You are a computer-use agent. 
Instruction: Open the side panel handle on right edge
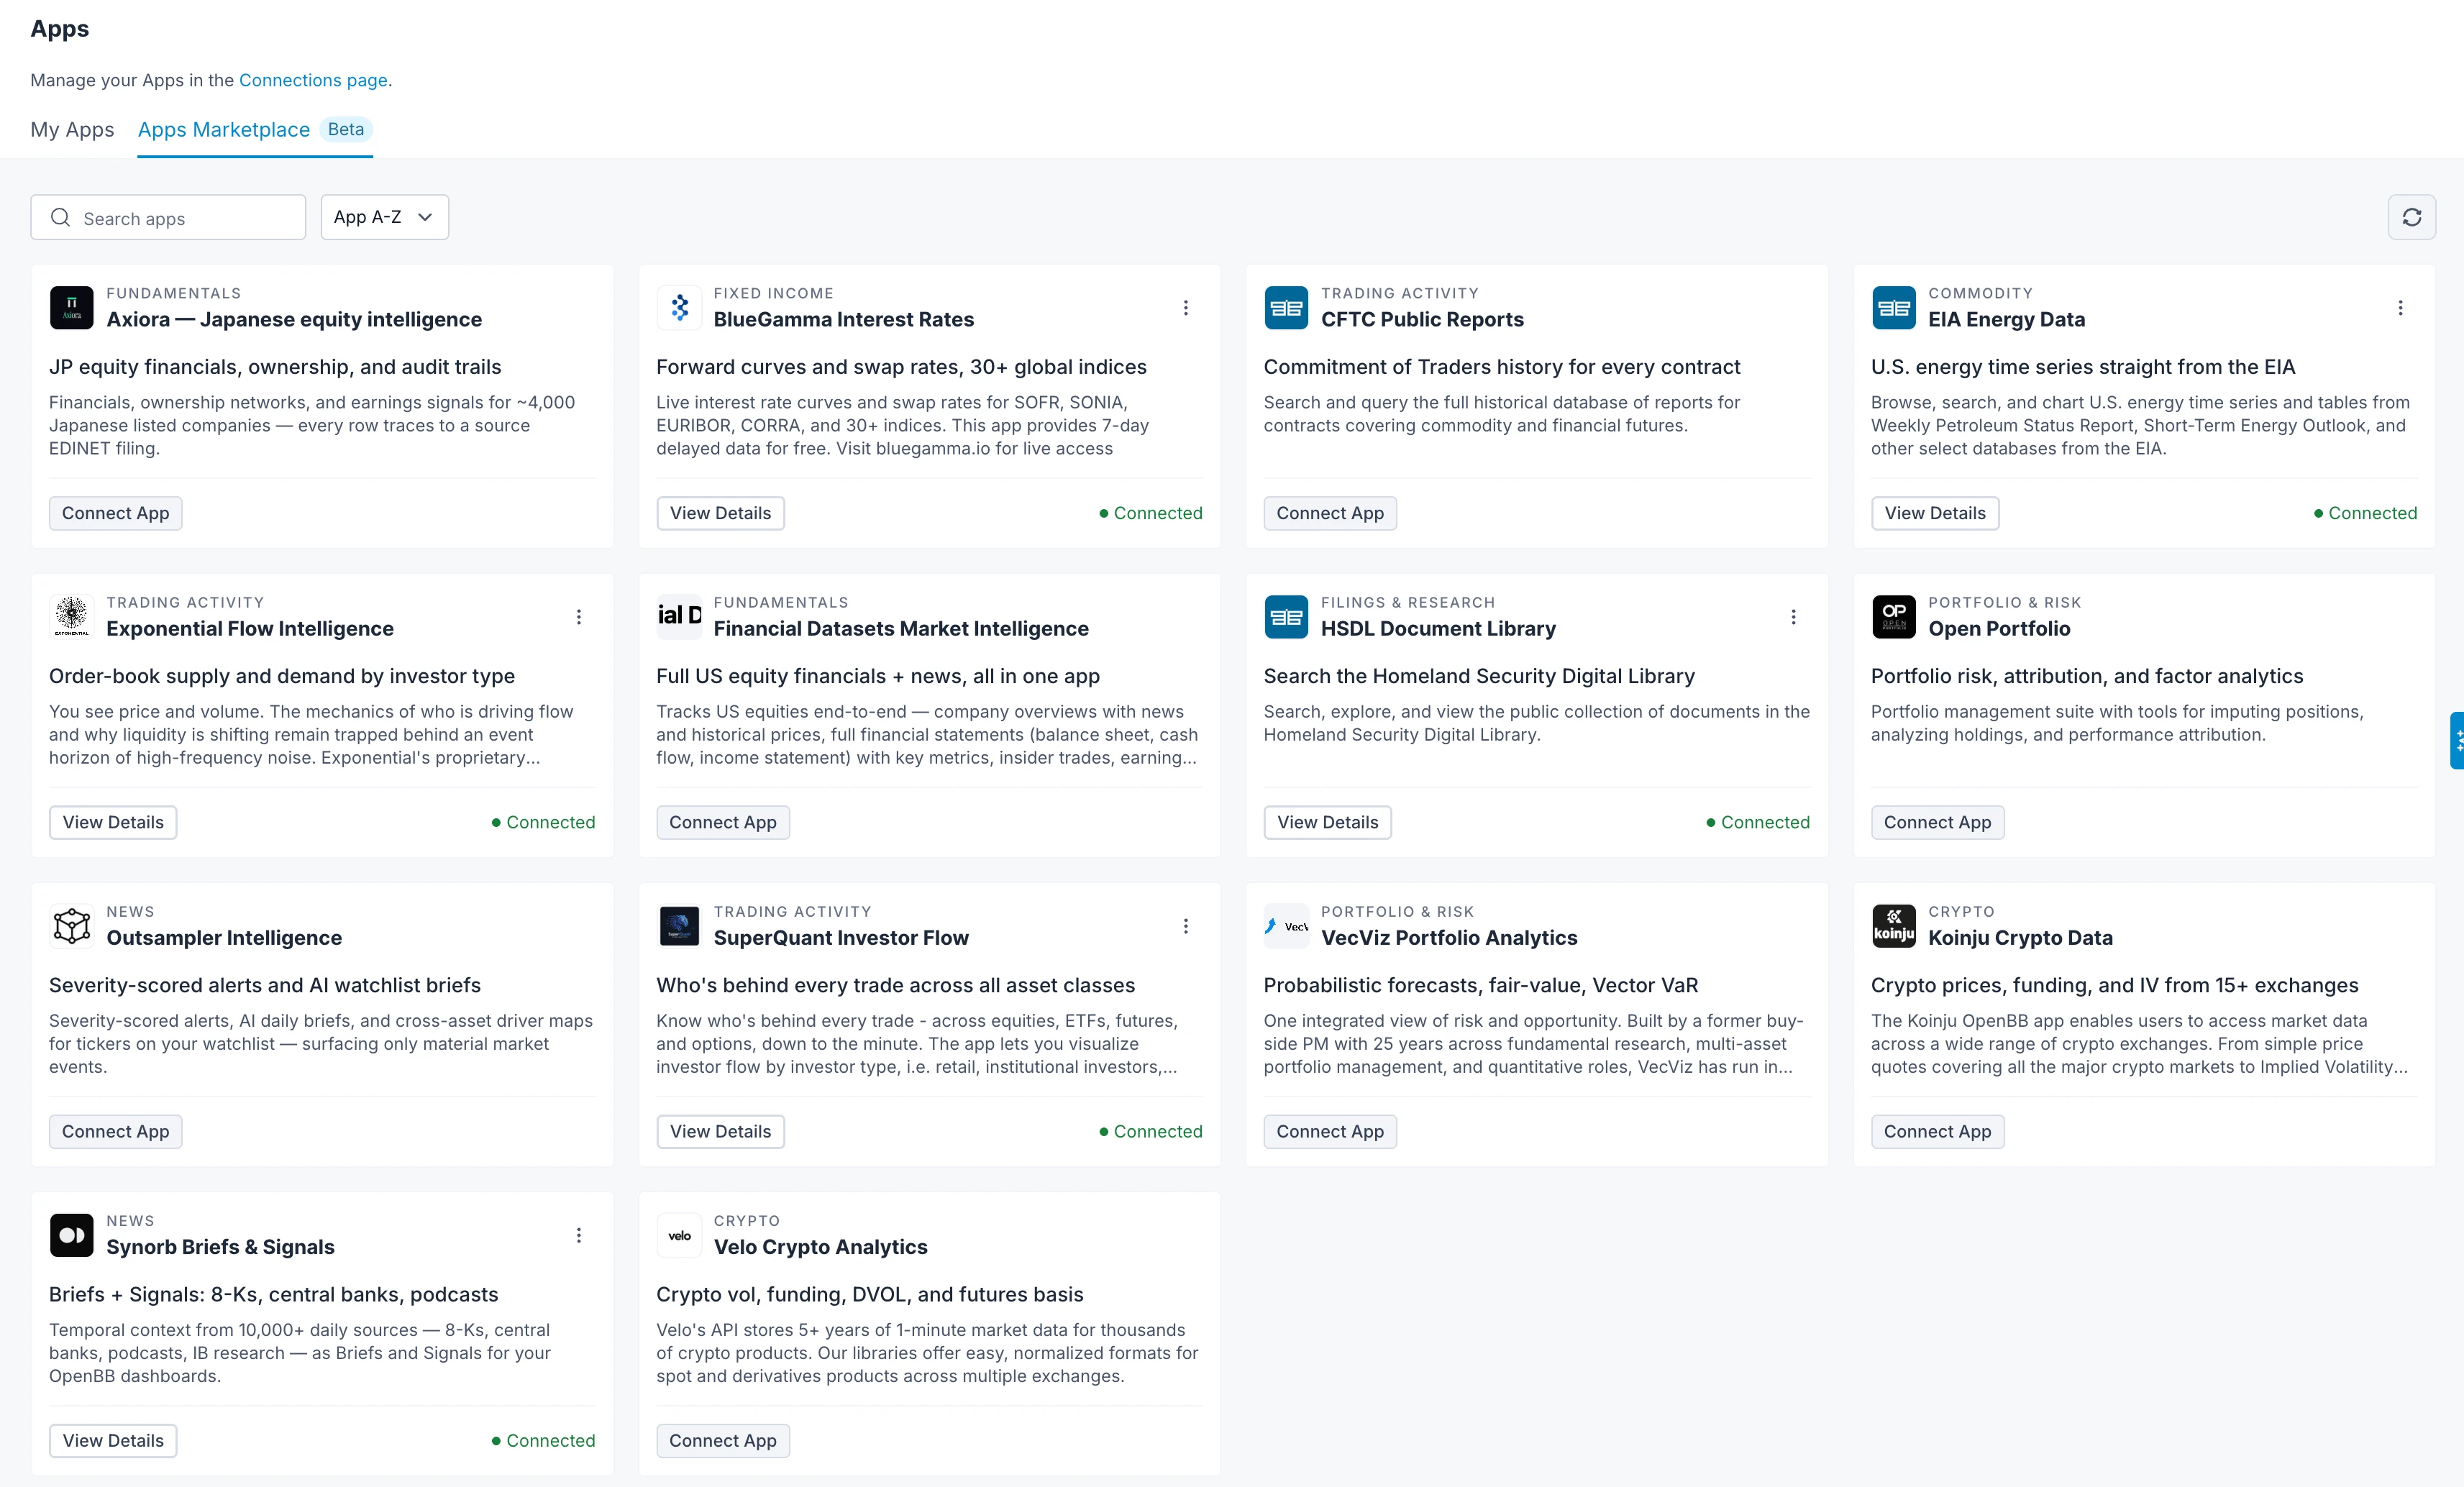2457,740
